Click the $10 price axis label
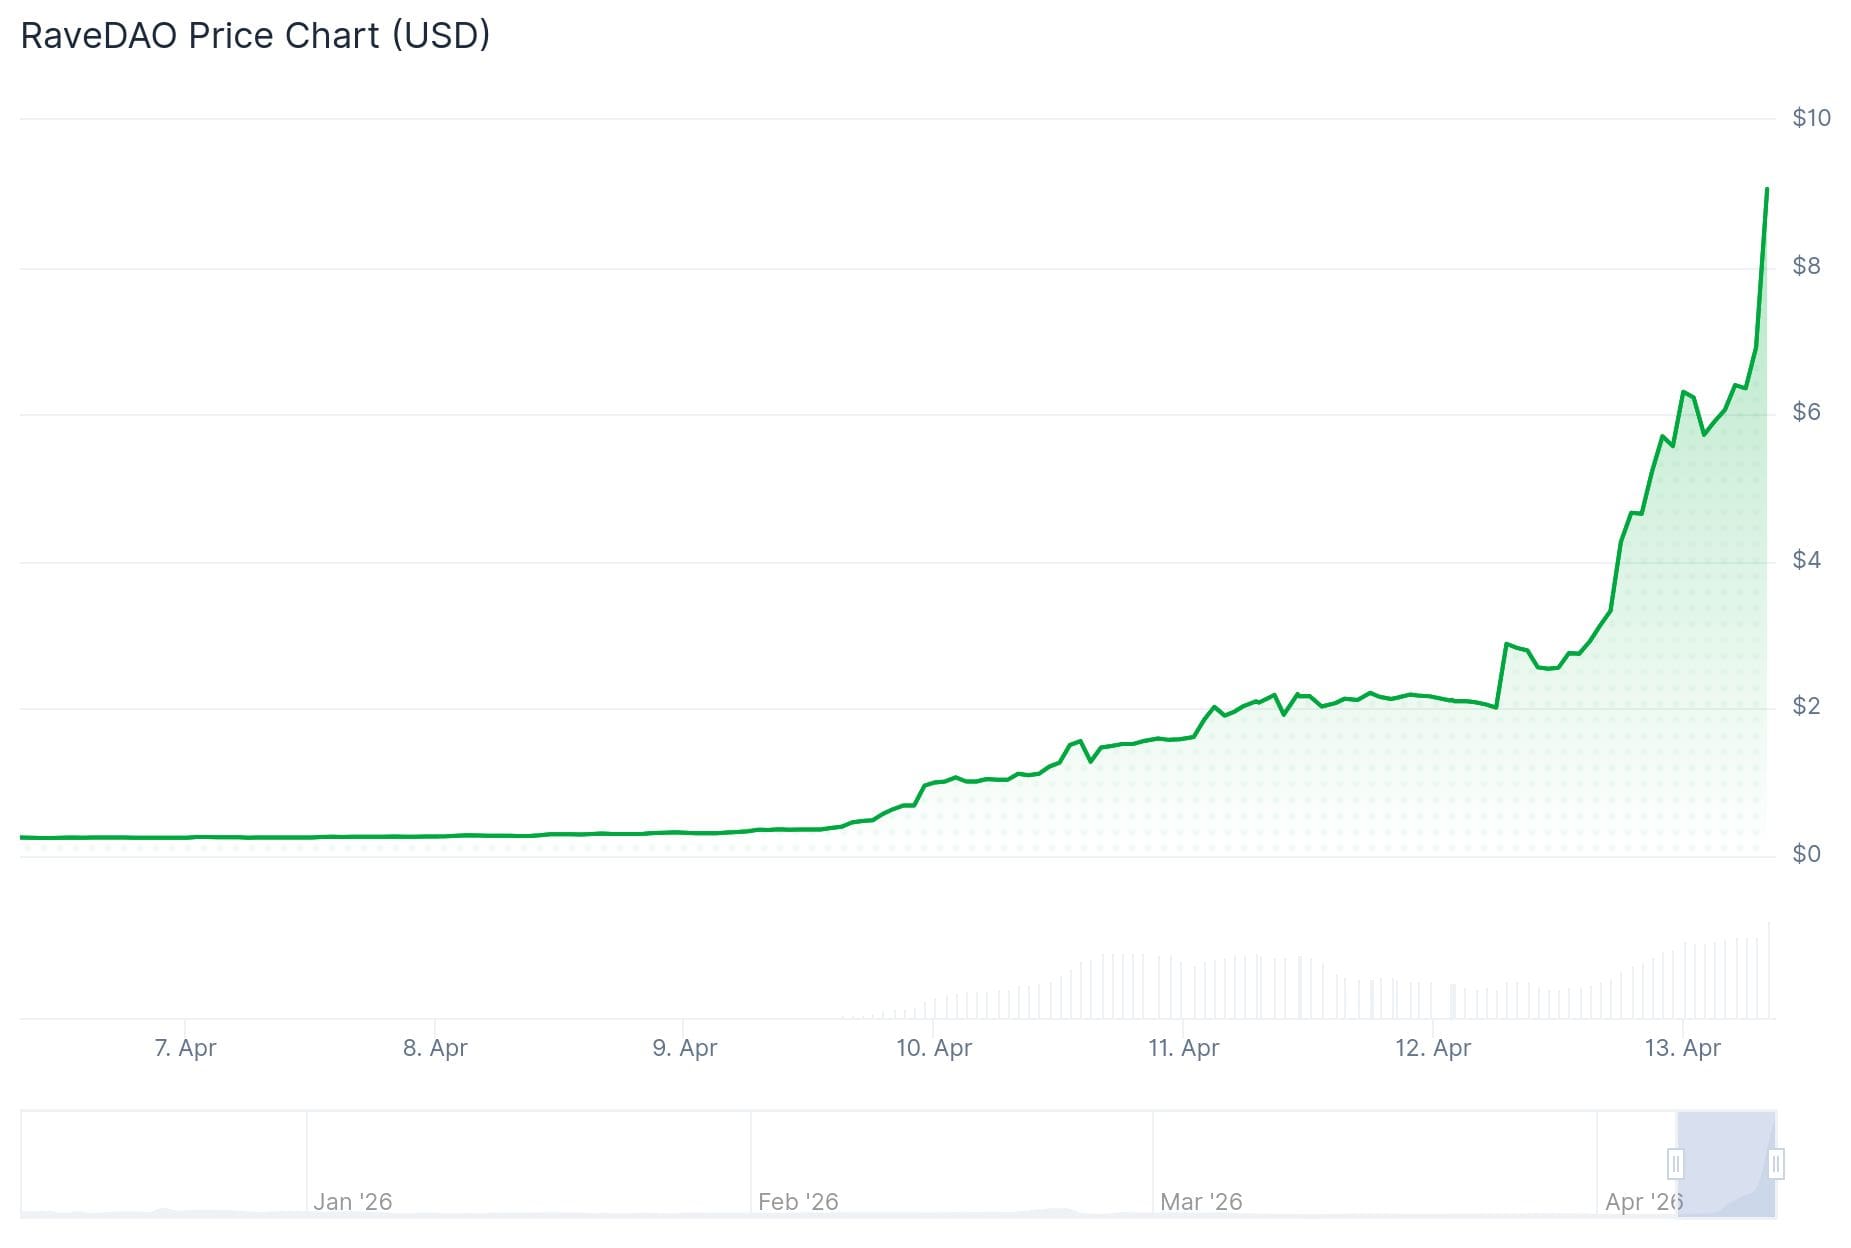 [1810, 118]
